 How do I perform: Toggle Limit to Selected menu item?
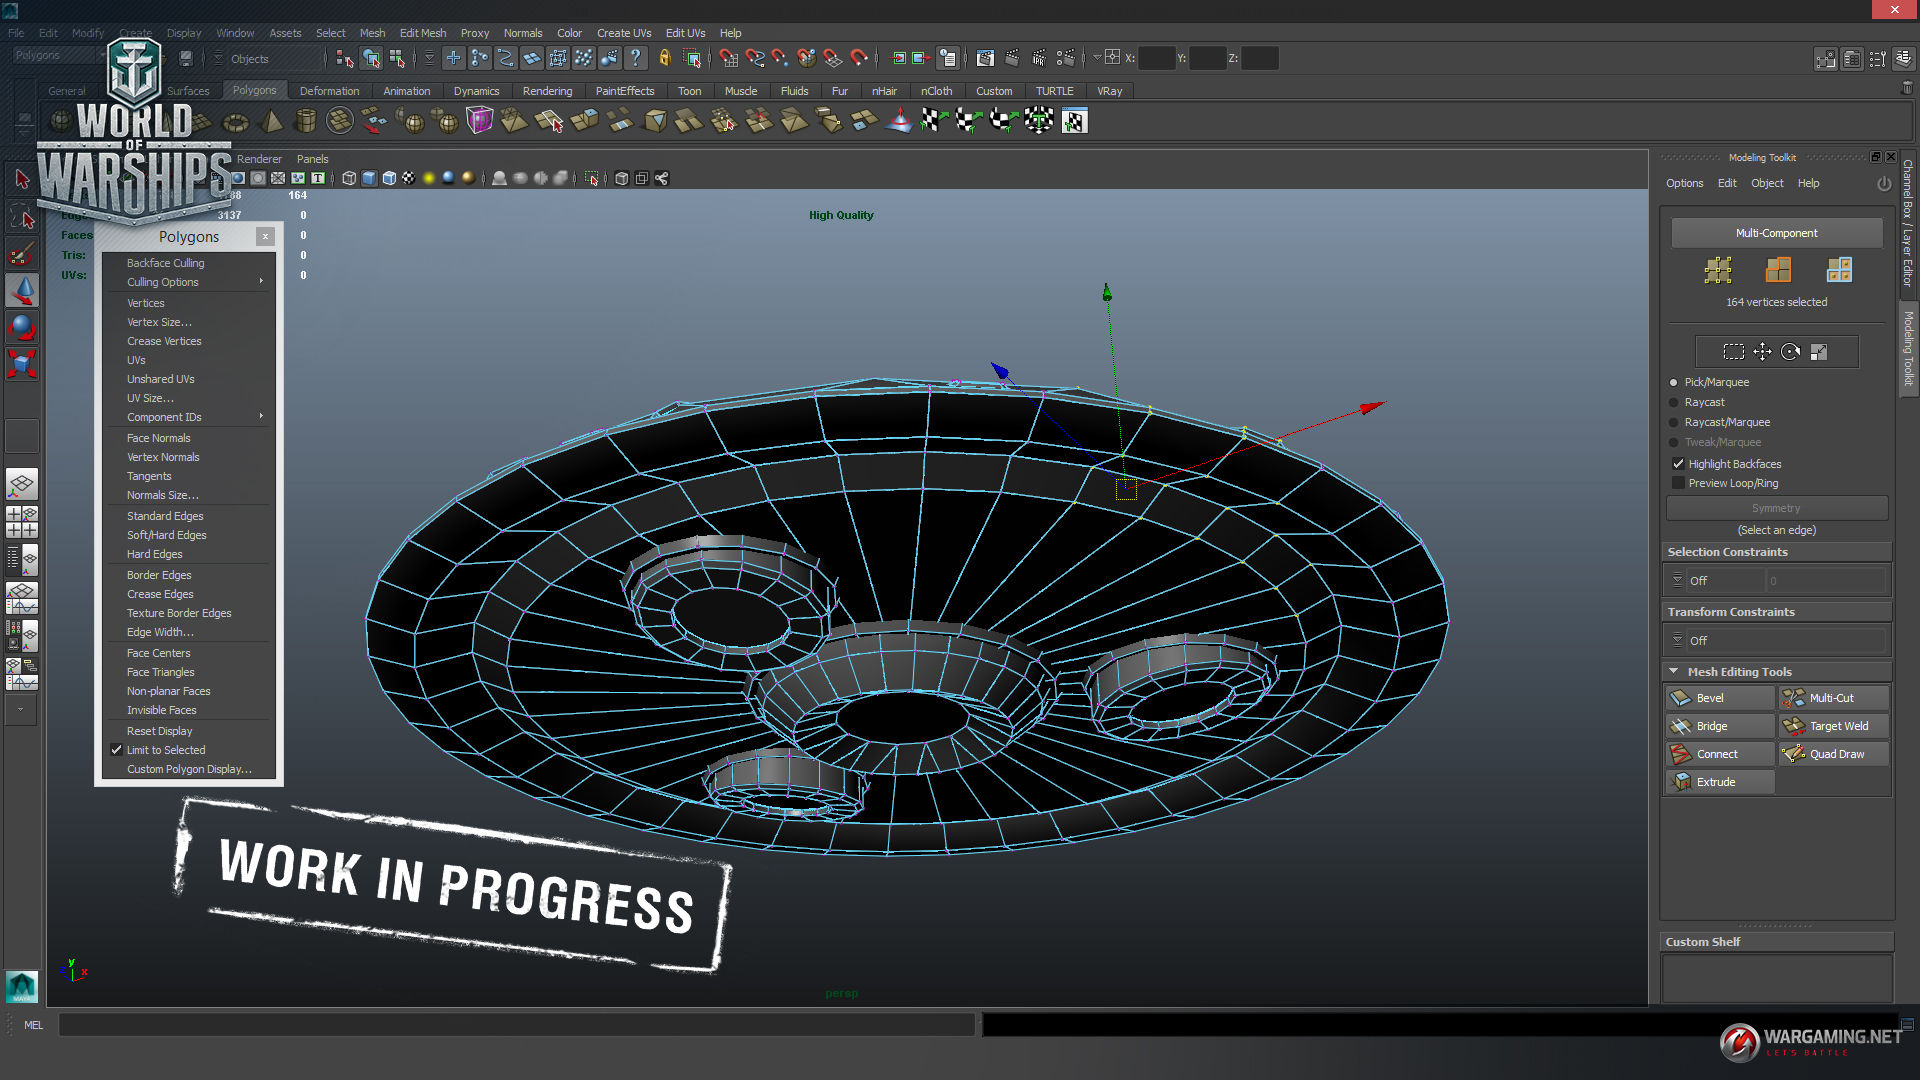click(166, 750)
